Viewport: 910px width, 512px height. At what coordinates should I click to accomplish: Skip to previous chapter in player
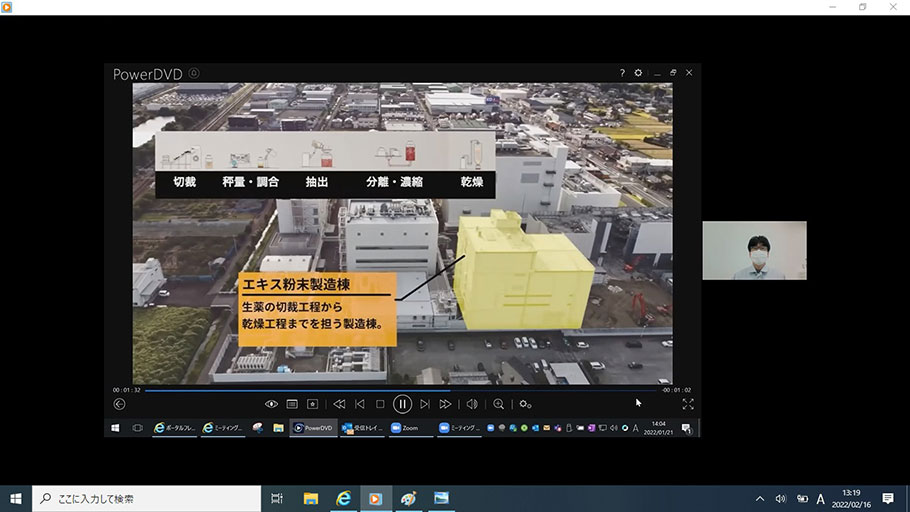[360, 404]
